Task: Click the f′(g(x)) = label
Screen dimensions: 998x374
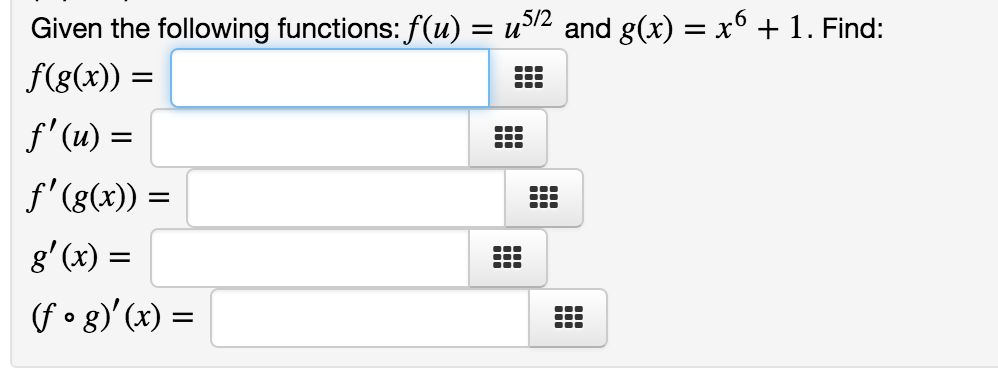Action: pyautogui.click(x=98, y=198)
